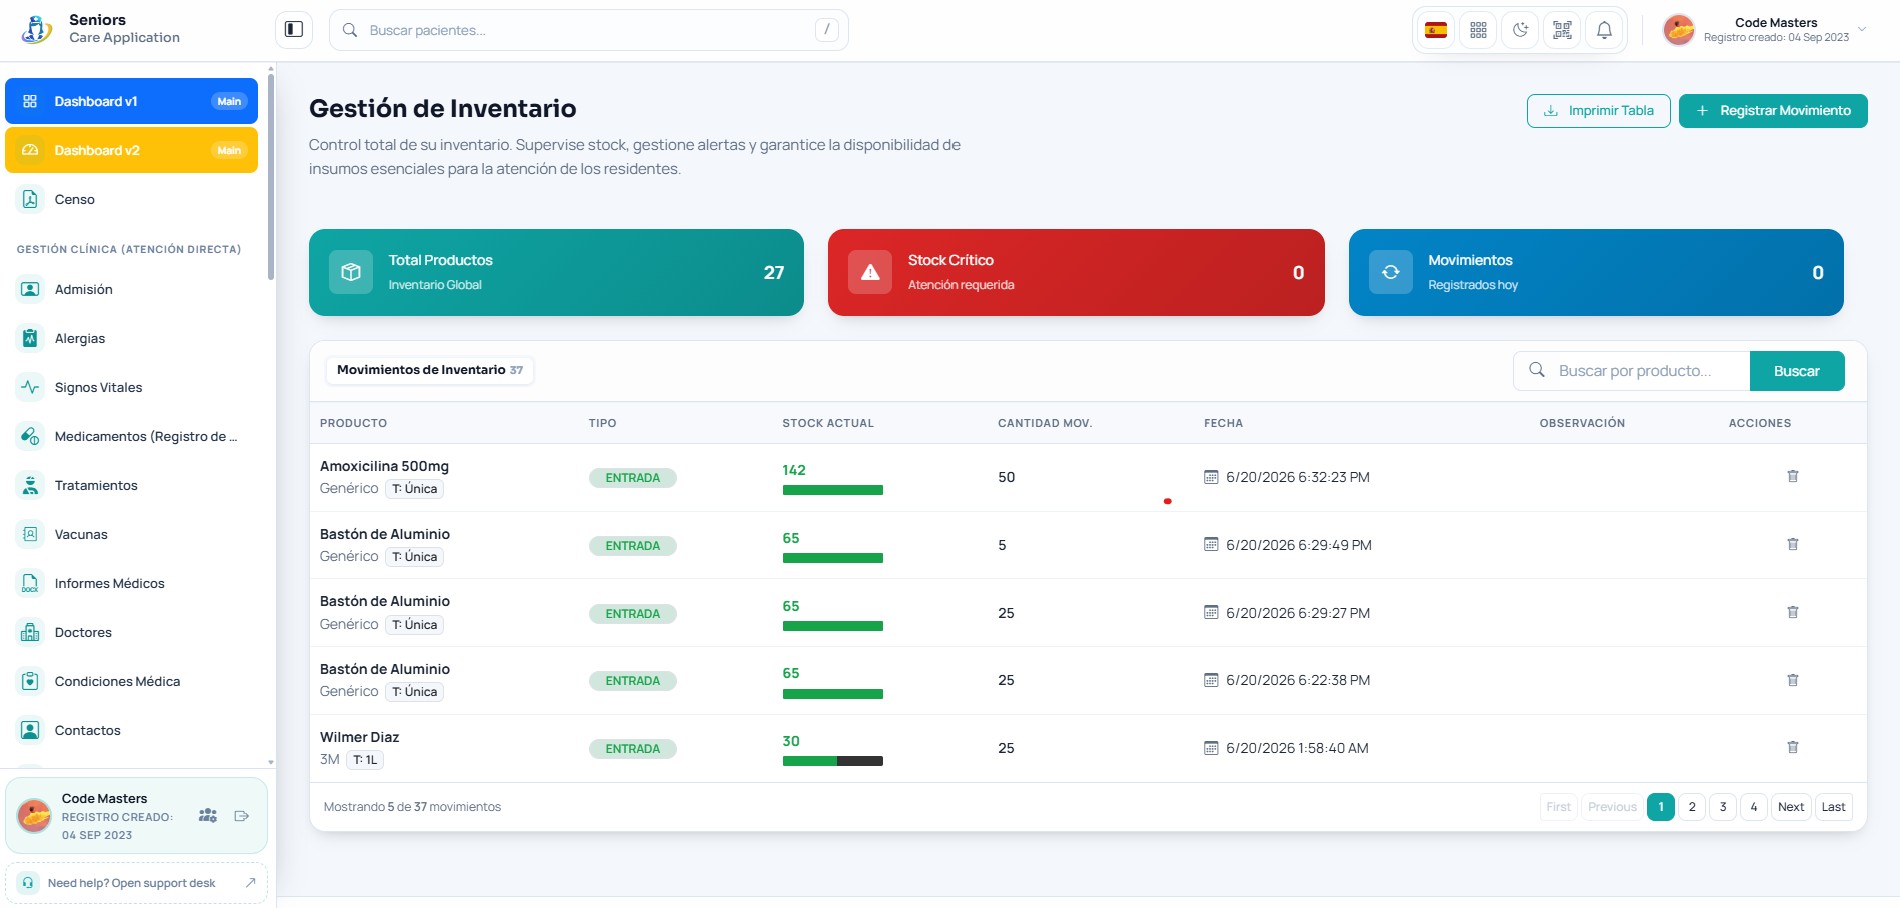Open Medicamentos (Registro de... sidebar item
1900x908 pixels.
pos(131,436)
